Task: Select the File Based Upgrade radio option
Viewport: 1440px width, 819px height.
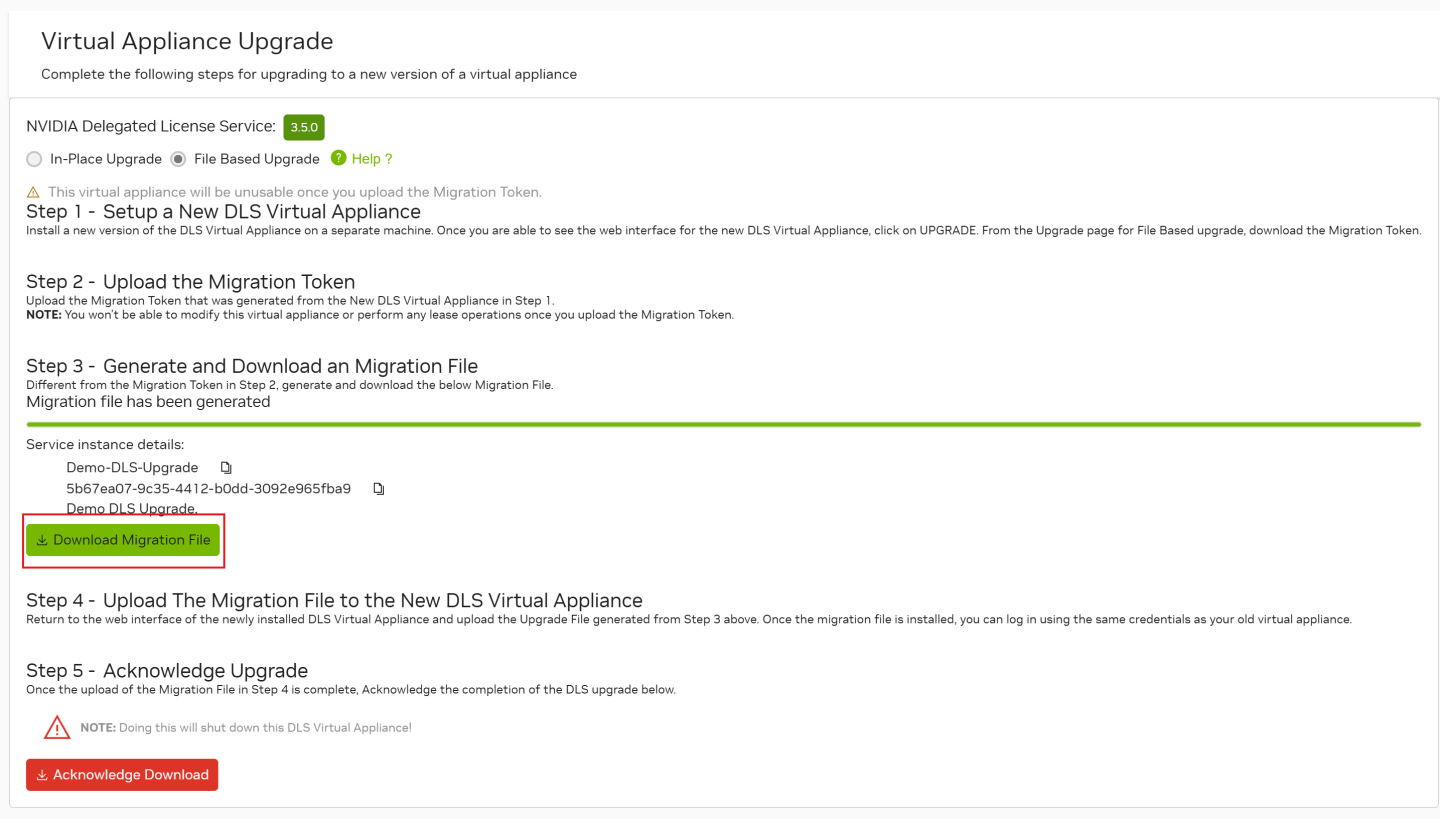Action: click(x=178, y=159)
